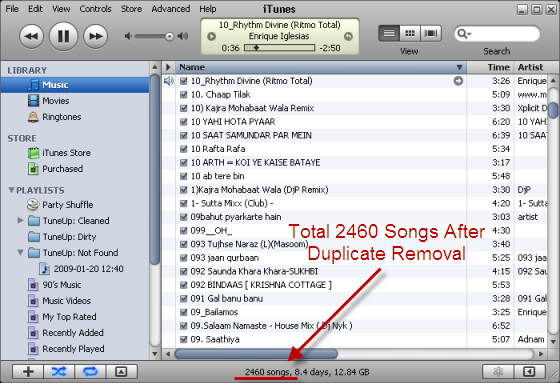
Task: Open the 90's Music smart playlist
Action: [x=75, y=285]
